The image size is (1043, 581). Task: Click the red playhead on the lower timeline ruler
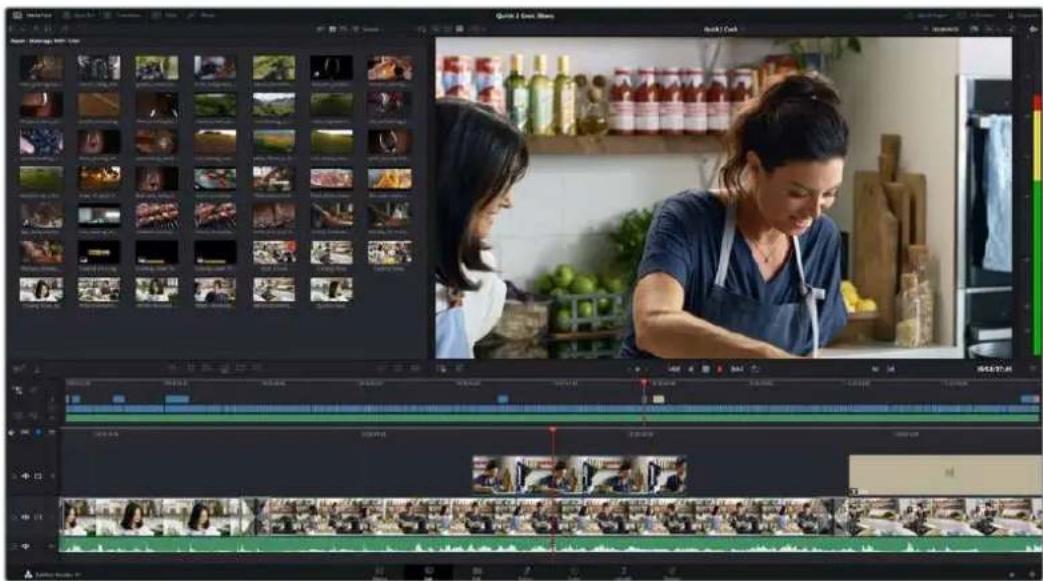553,431
